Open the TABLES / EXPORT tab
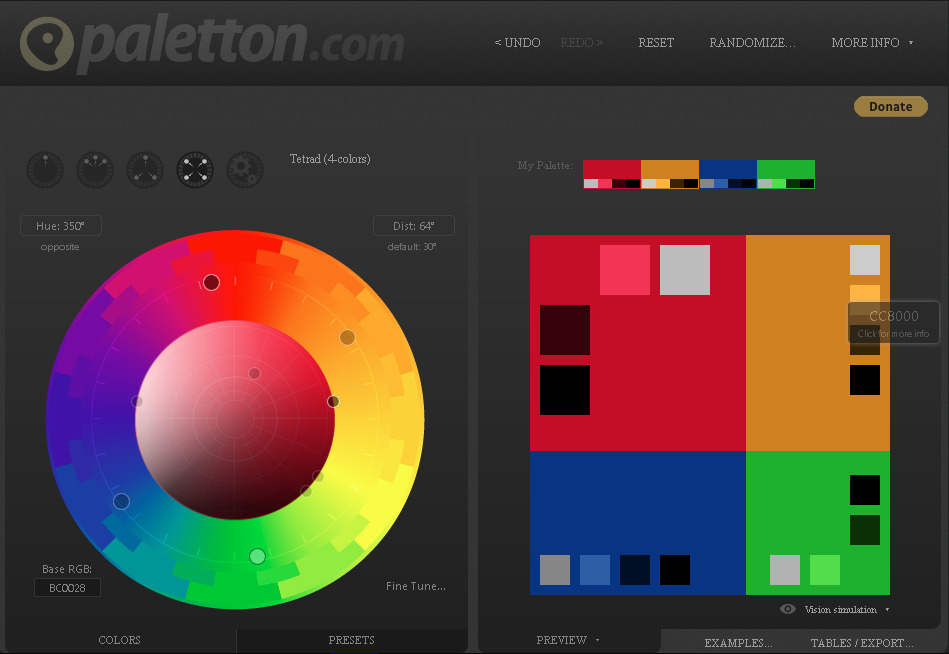Screen dimensions: 949x654 click(x=862, y=643)
